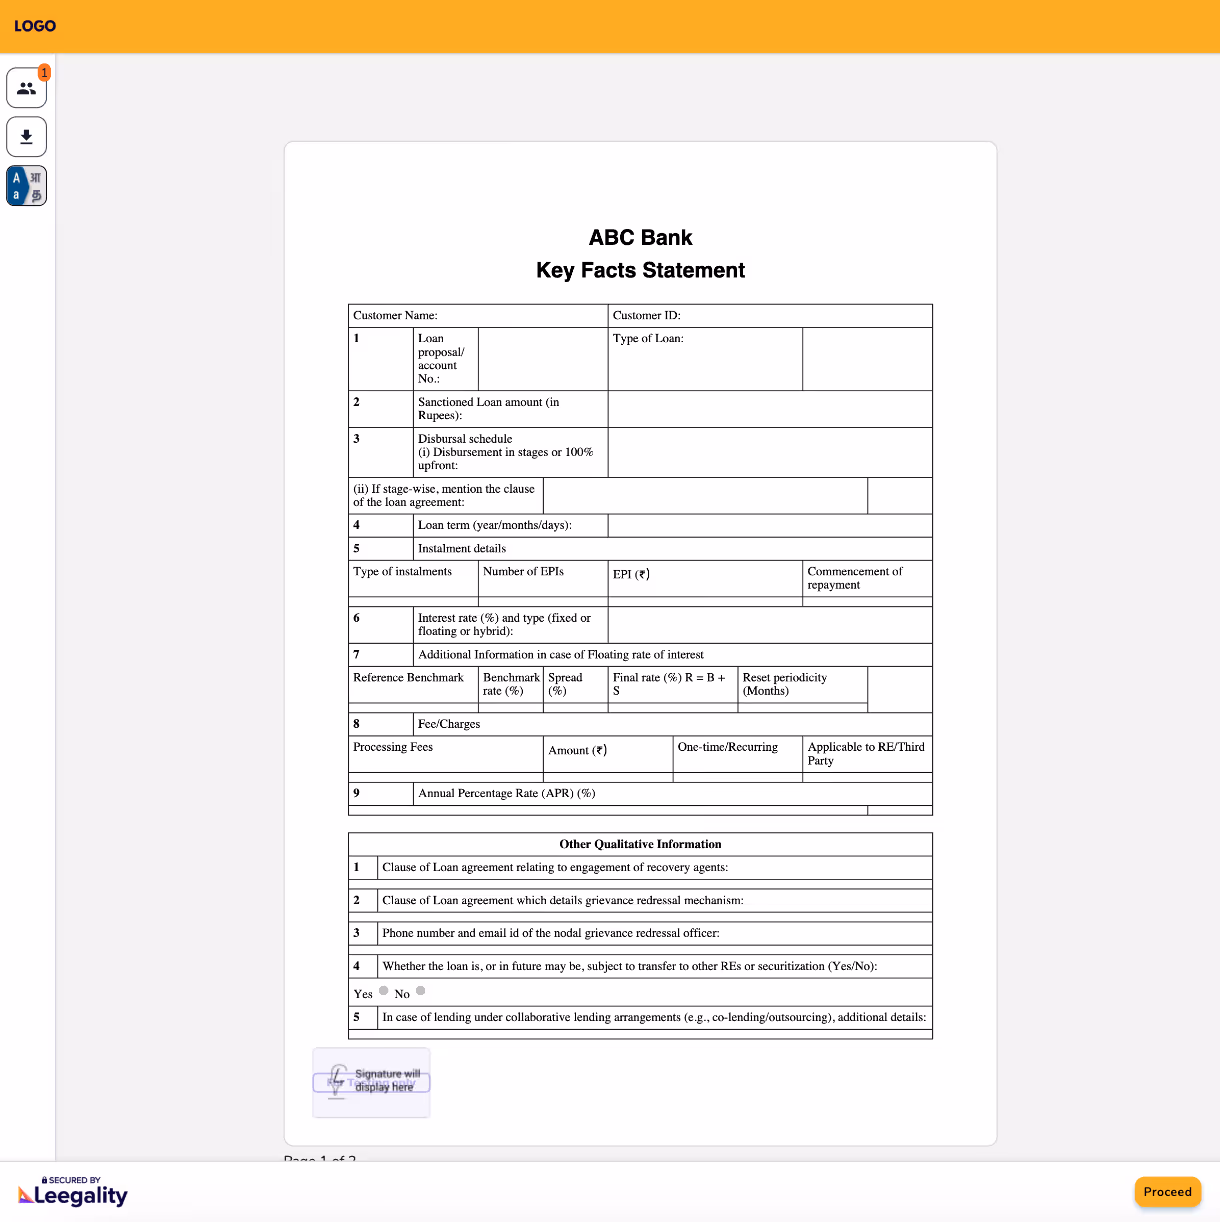Click the signature placeholder box
The height and width of the screenshot is (1222, 1220).
[371, 1083]
